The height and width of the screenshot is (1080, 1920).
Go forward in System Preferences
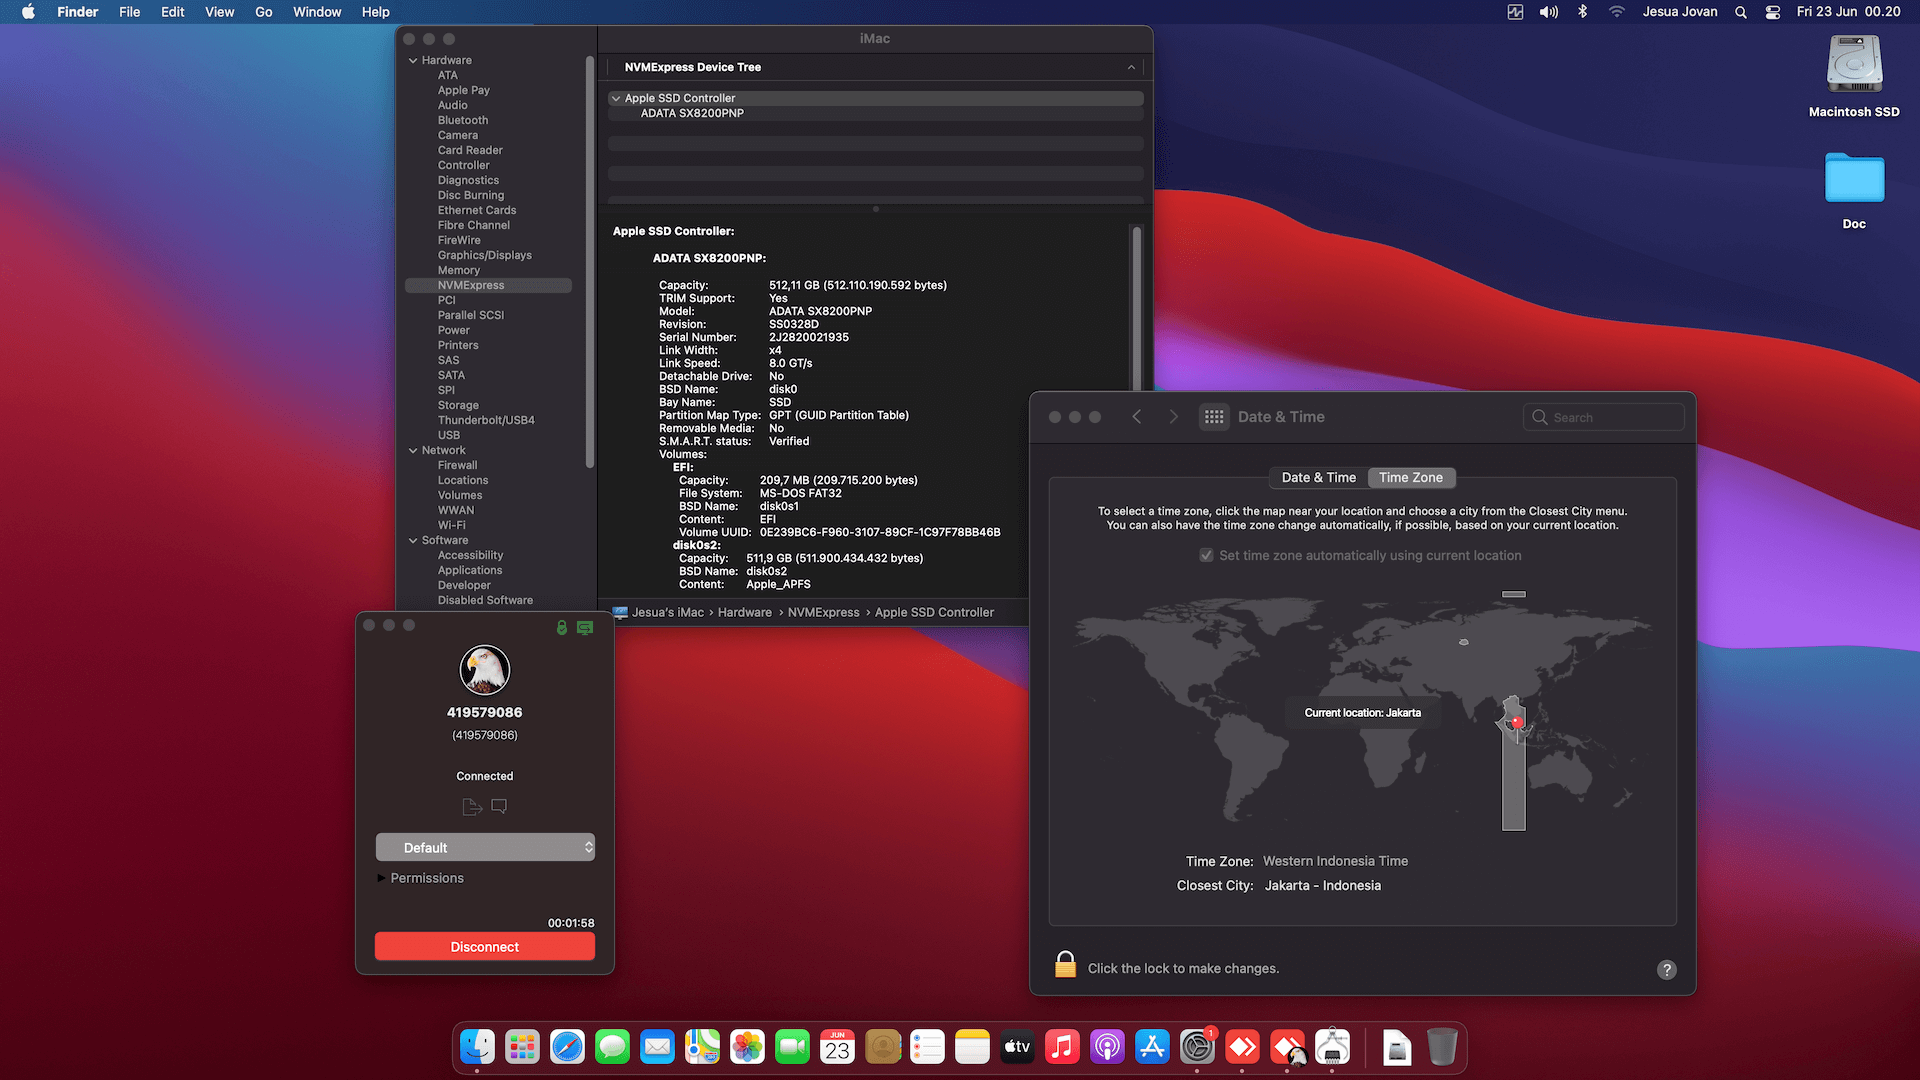[1174, 417]
